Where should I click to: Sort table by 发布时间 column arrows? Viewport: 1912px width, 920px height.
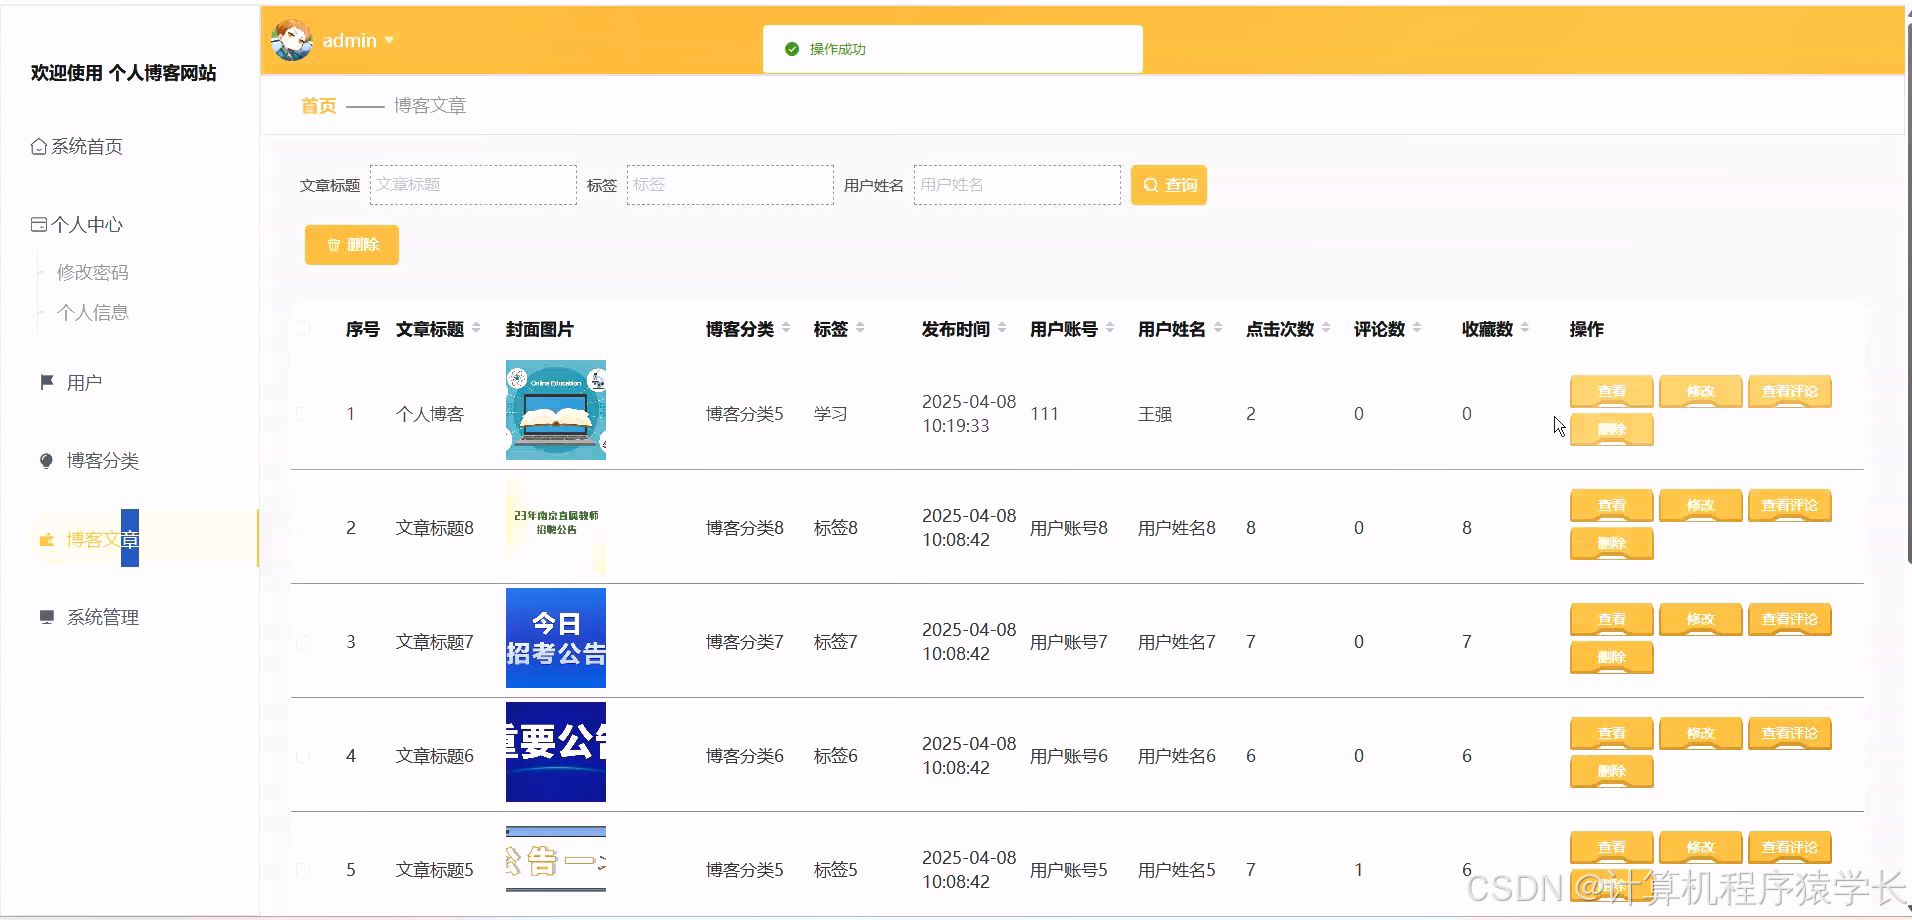click(x=1002, y=328)
